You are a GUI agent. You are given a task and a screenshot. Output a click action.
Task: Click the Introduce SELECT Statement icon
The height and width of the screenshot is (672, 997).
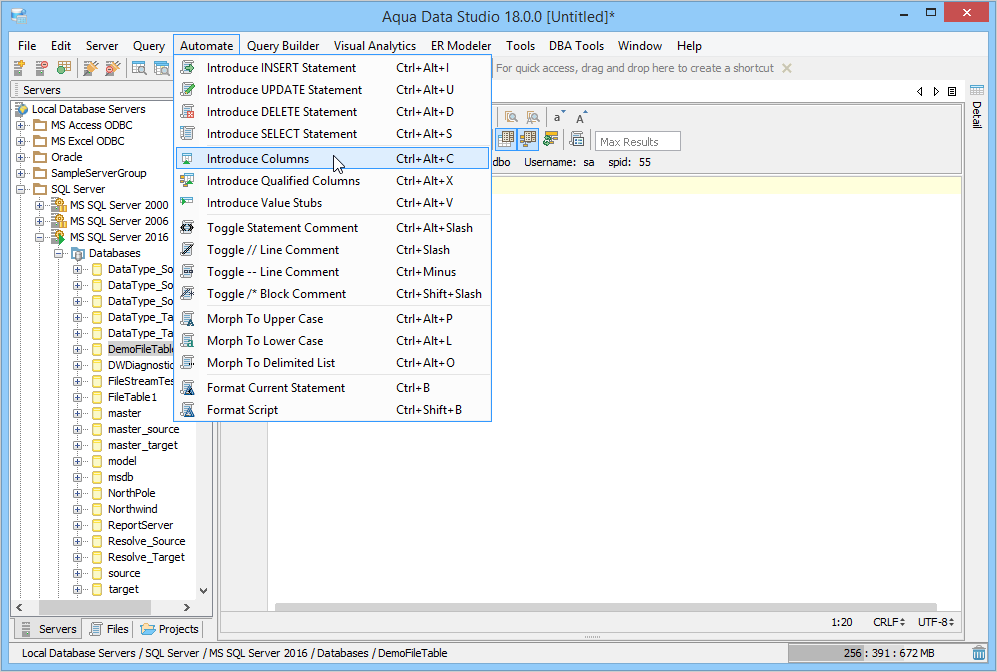click(188, 134)
